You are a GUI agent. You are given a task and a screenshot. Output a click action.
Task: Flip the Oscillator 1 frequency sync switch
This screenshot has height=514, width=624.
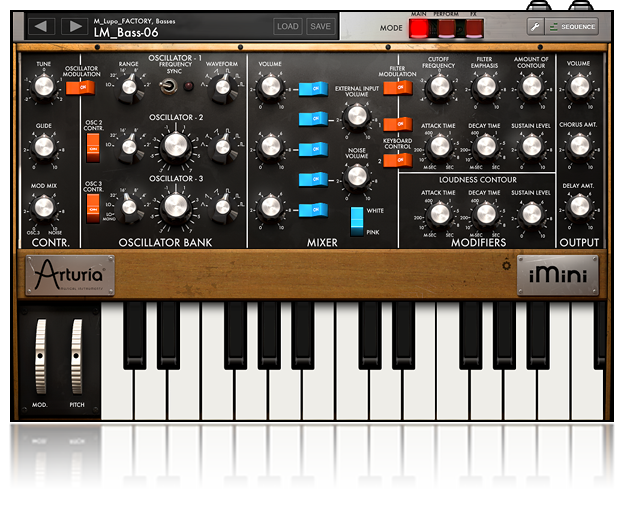tap(169, 86)
